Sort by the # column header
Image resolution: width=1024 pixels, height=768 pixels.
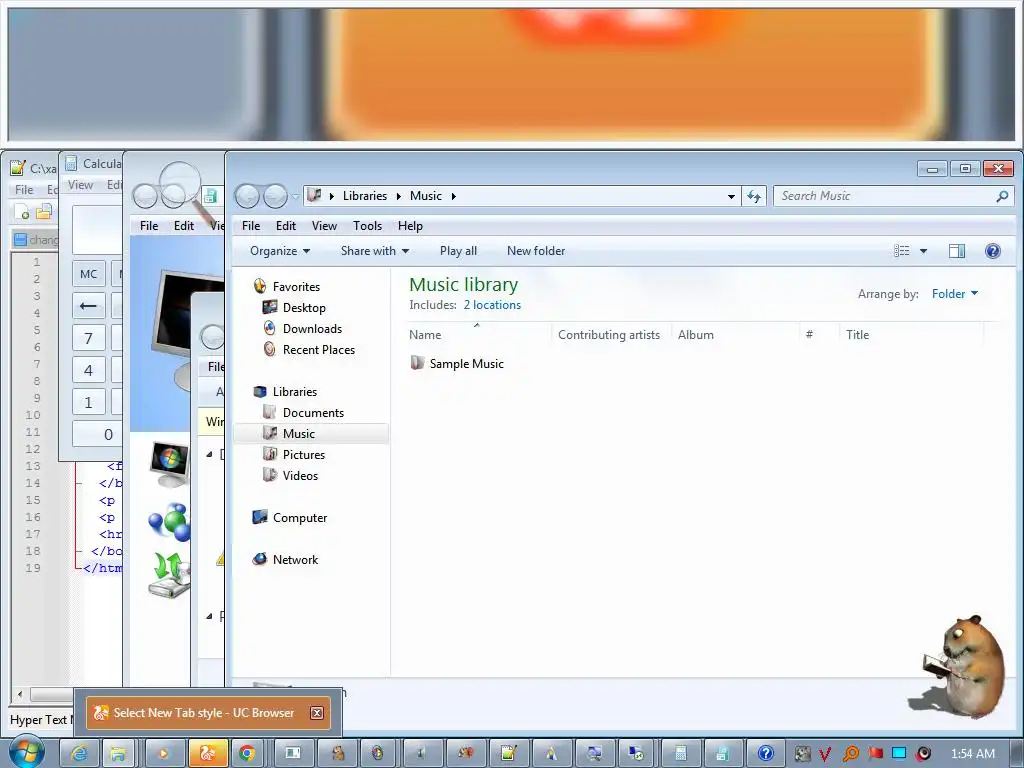(x=819, y=334)
